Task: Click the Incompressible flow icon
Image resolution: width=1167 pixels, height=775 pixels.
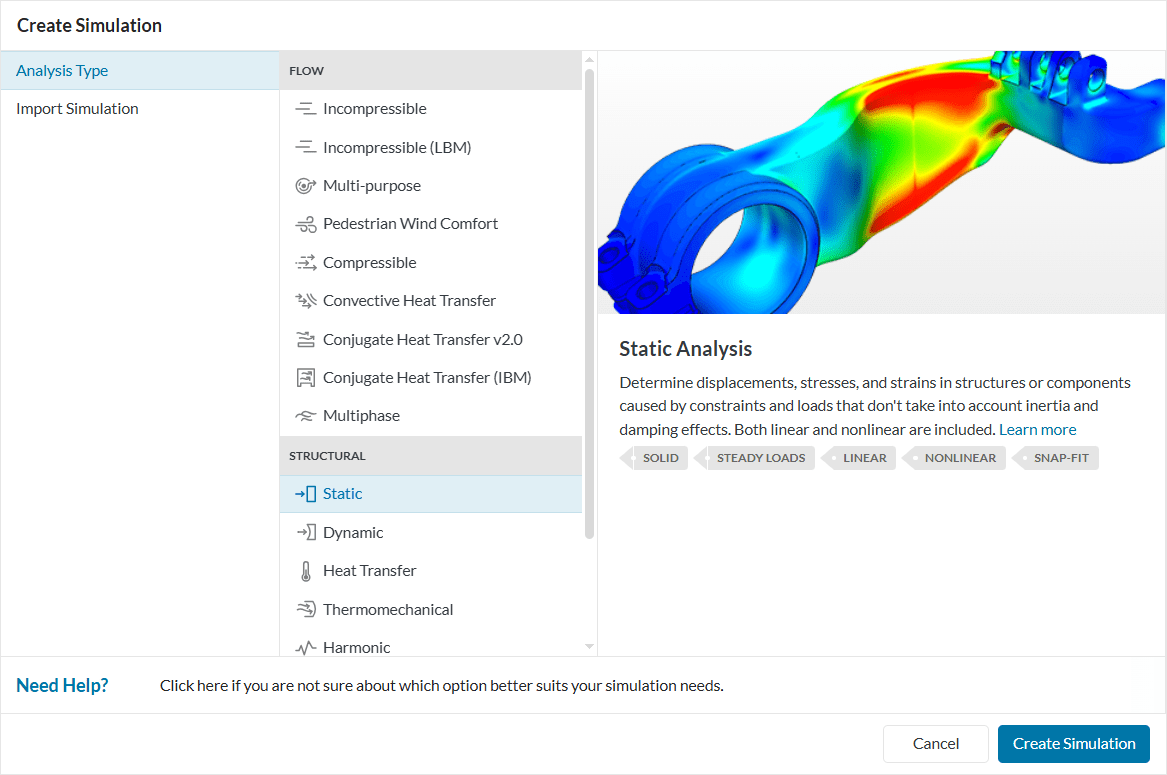Action: point(306,109)
